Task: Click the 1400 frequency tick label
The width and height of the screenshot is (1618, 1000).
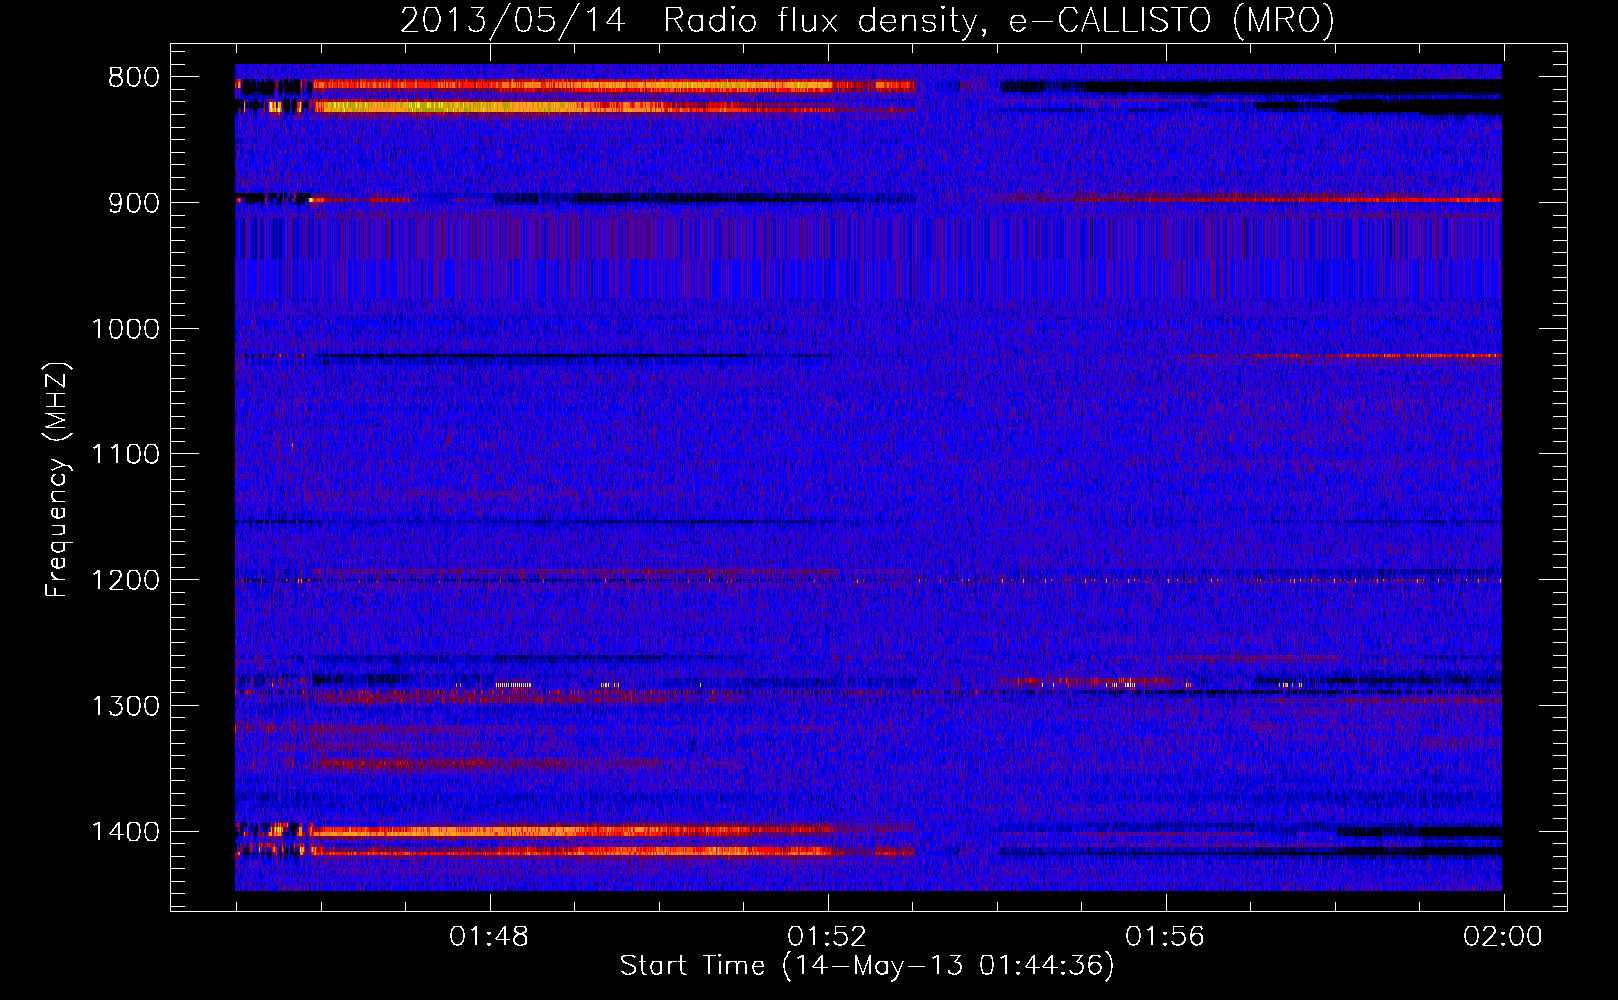Action: pyautogui.click(x=125, y=832)
